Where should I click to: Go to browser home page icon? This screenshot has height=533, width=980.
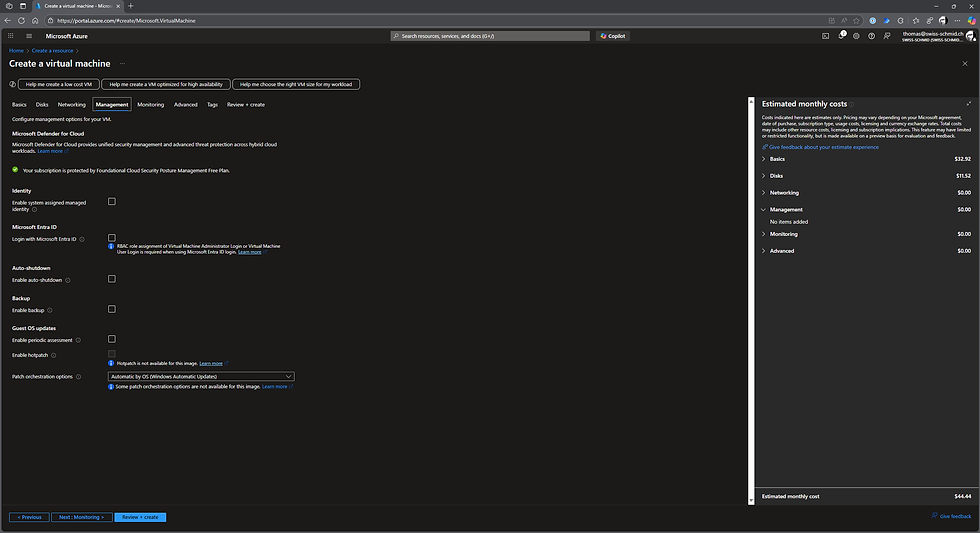pos(35,21)
